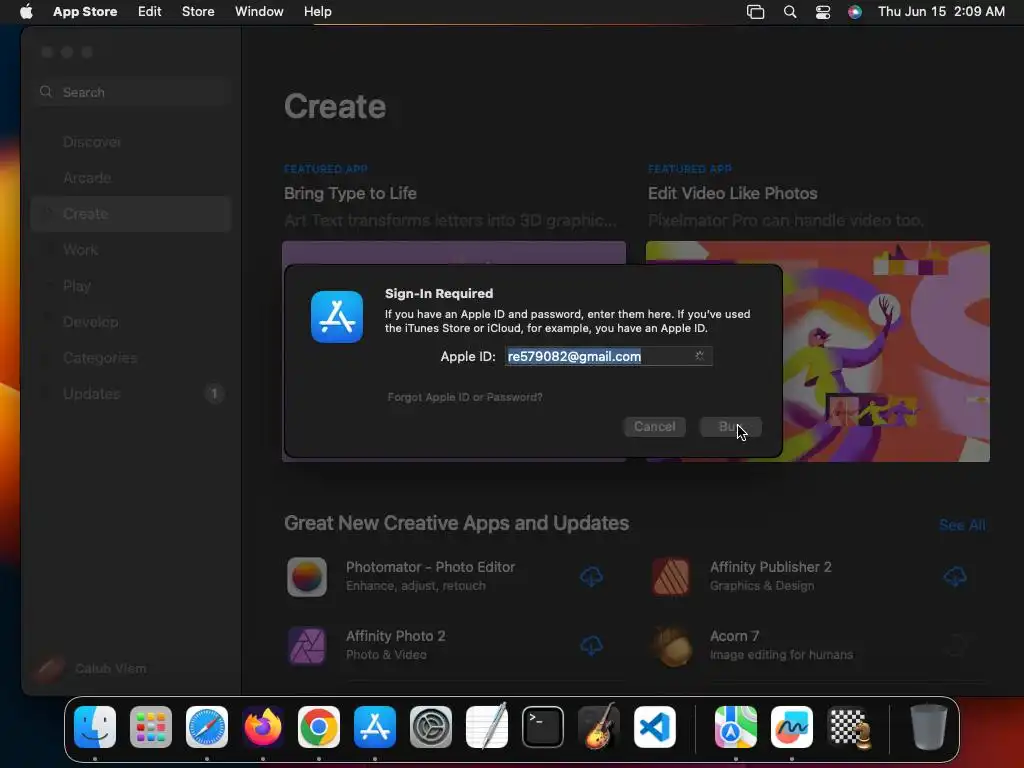
Task: Download Affinity Publisher 2 via cloud icon
Action: [x=955, y=577]
